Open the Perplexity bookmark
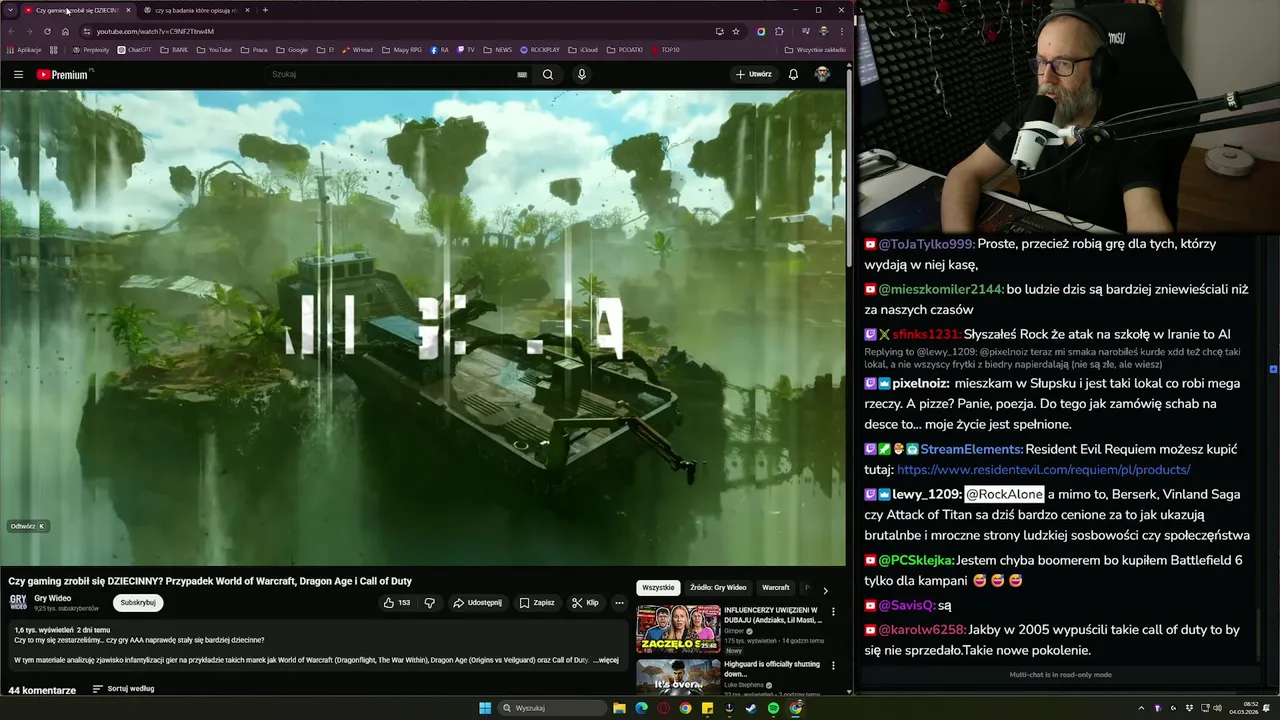The width and height of the screenshot is (1280, 720). (90, 49)
